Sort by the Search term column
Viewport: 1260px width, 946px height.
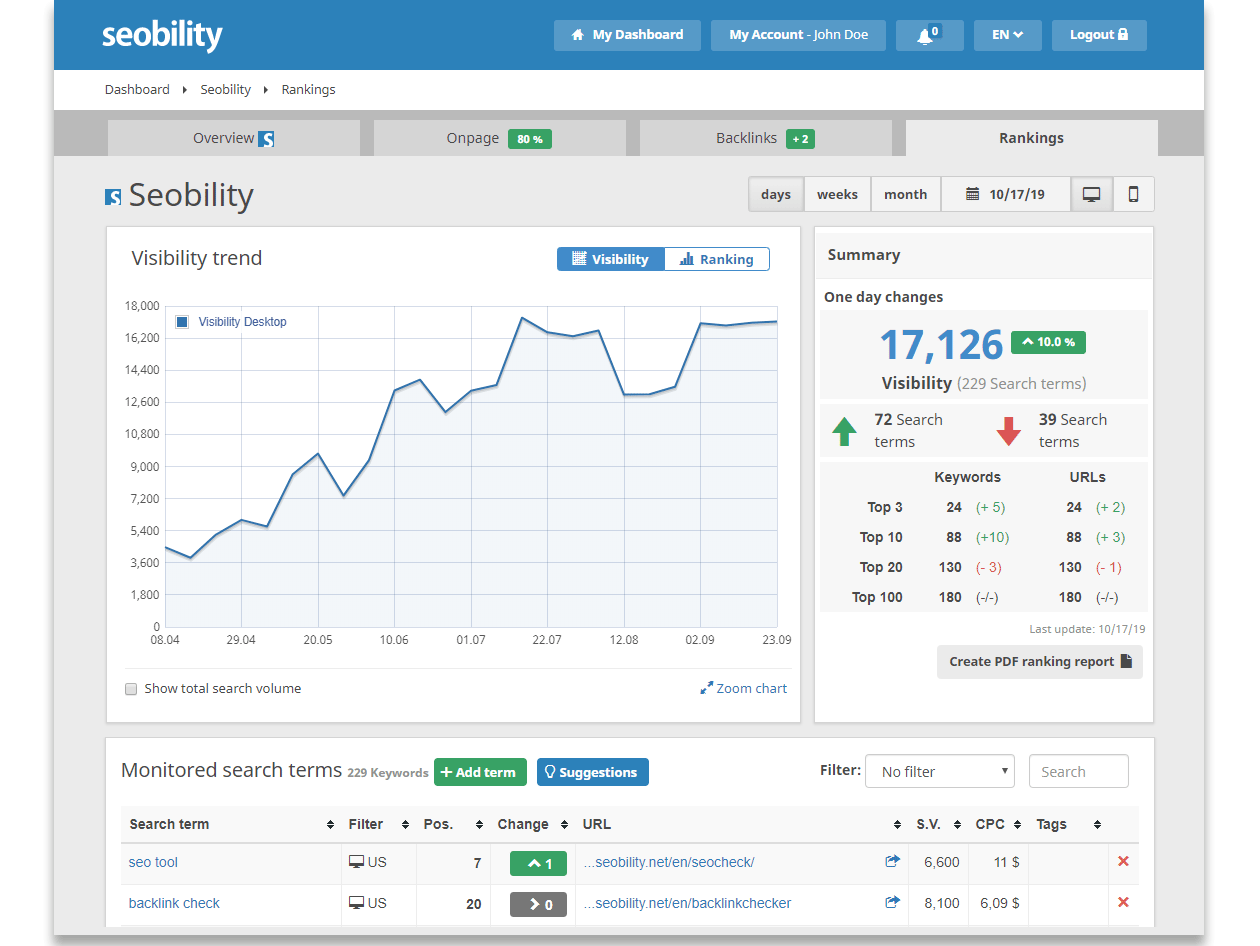coord(231,824)
